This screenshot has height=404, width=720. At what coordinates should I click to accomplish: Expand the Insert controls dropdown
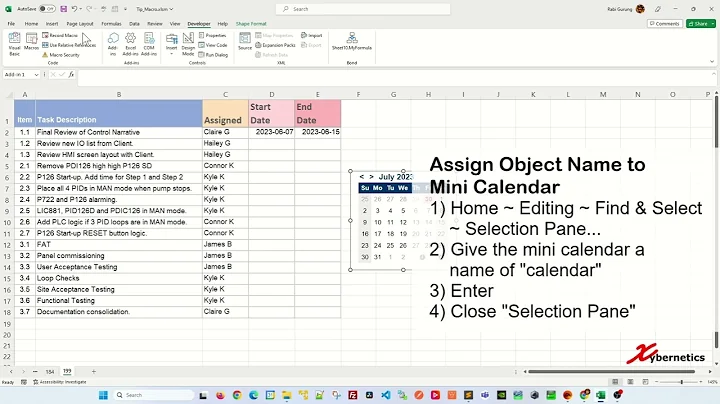tap(171, 54)
